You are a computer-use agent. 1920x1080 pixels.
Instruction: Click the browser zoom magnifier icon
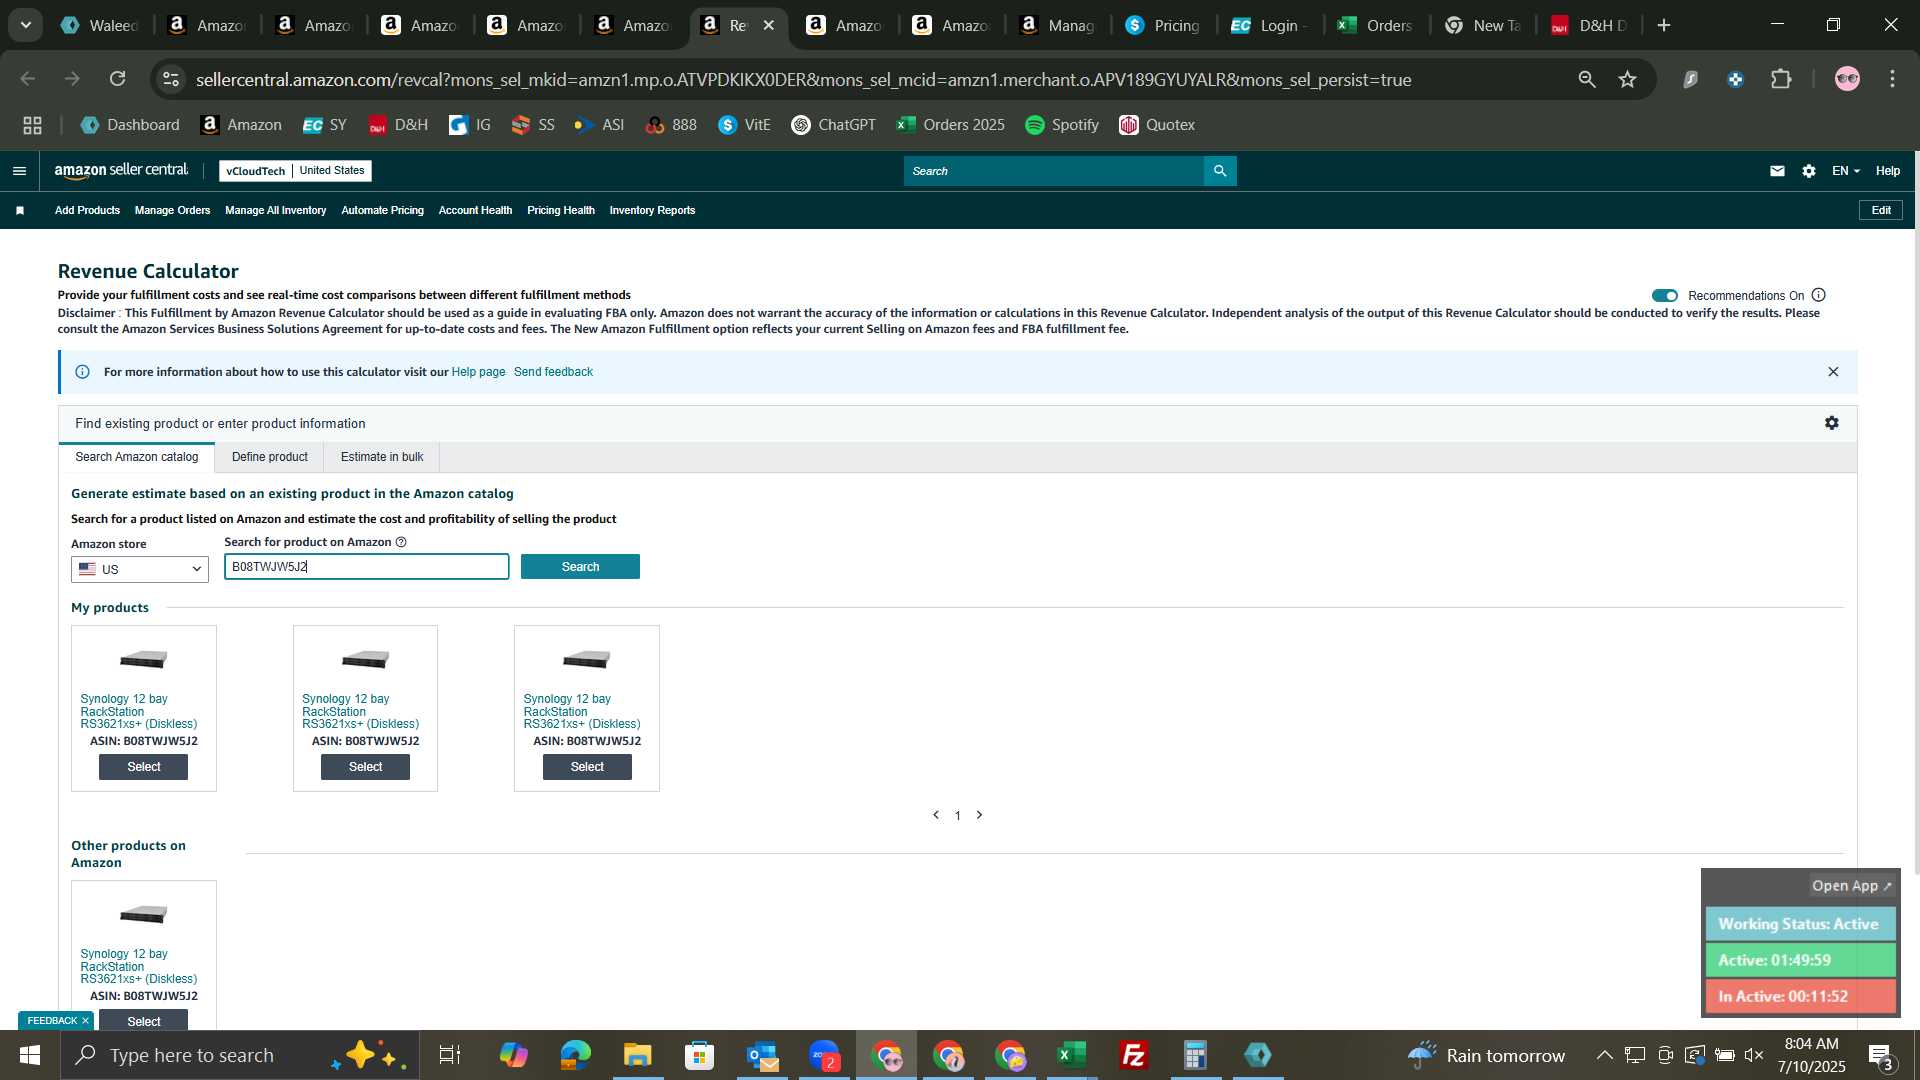pyautogui.click(x=1587, y=79)
